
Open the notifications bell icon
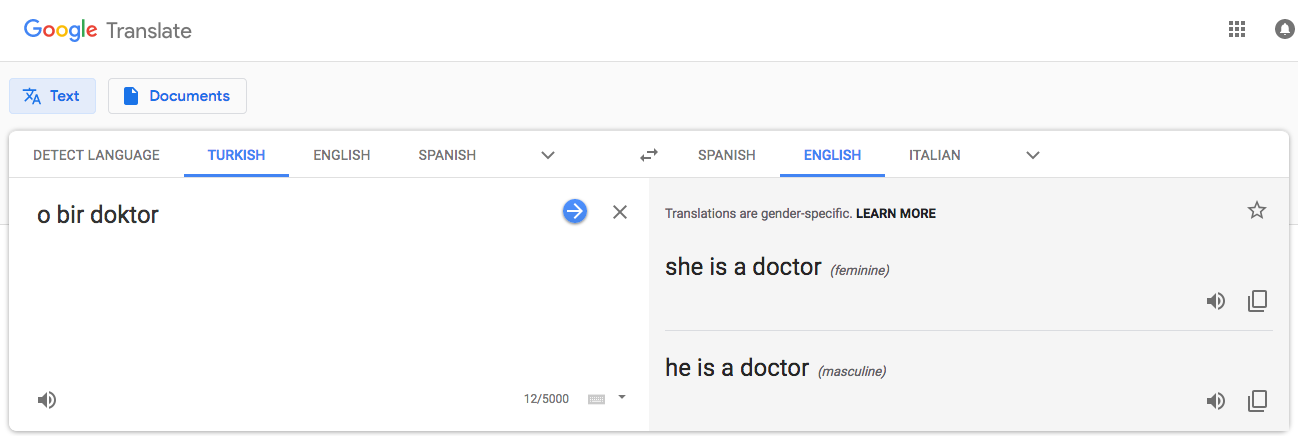(1285, 29)
